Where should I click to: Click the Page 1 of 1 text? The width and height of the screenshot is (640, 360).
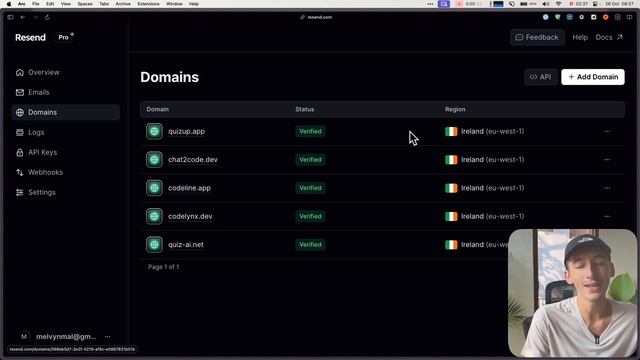tap(163, 267)
